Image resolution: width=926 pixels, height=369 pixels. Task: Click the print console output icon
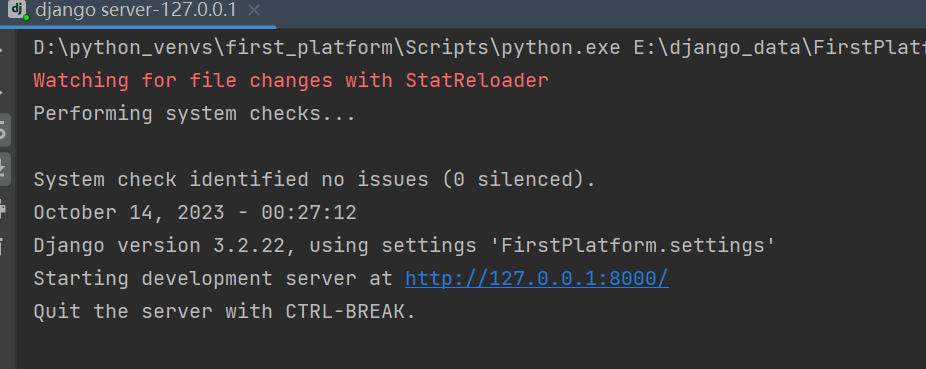tap(3, 208)
